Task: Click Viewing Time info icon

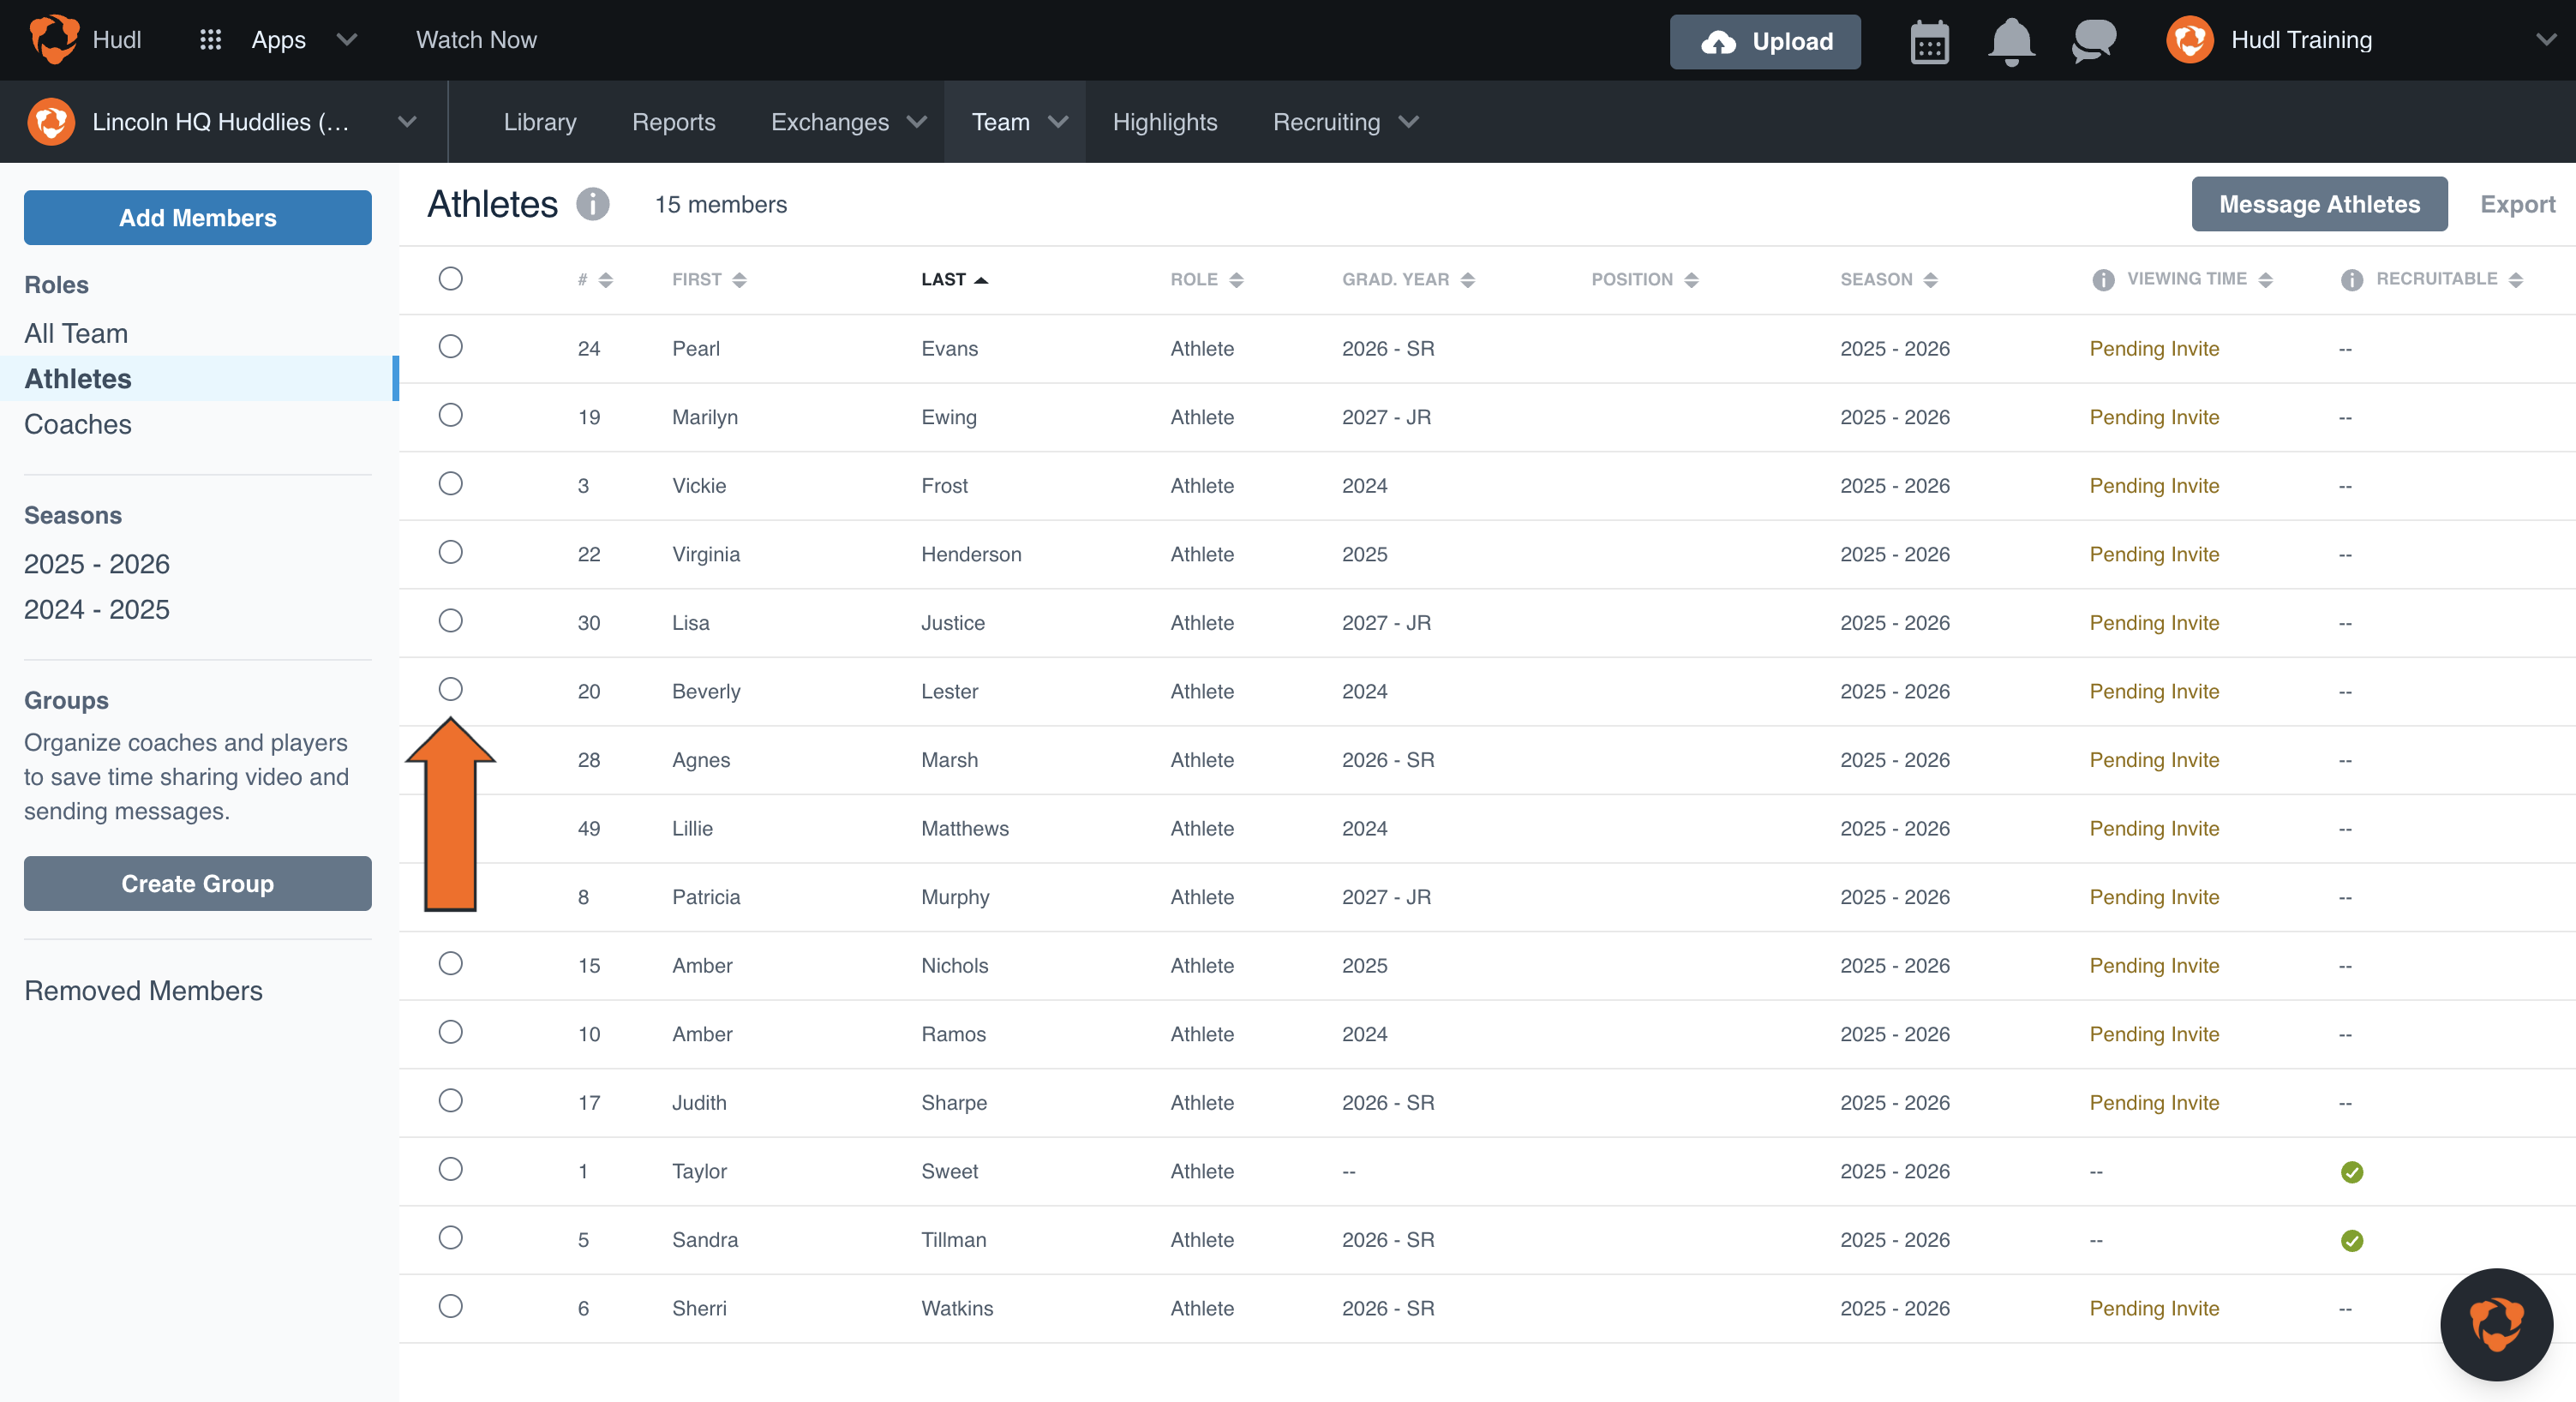Action: pos(2103,280)
